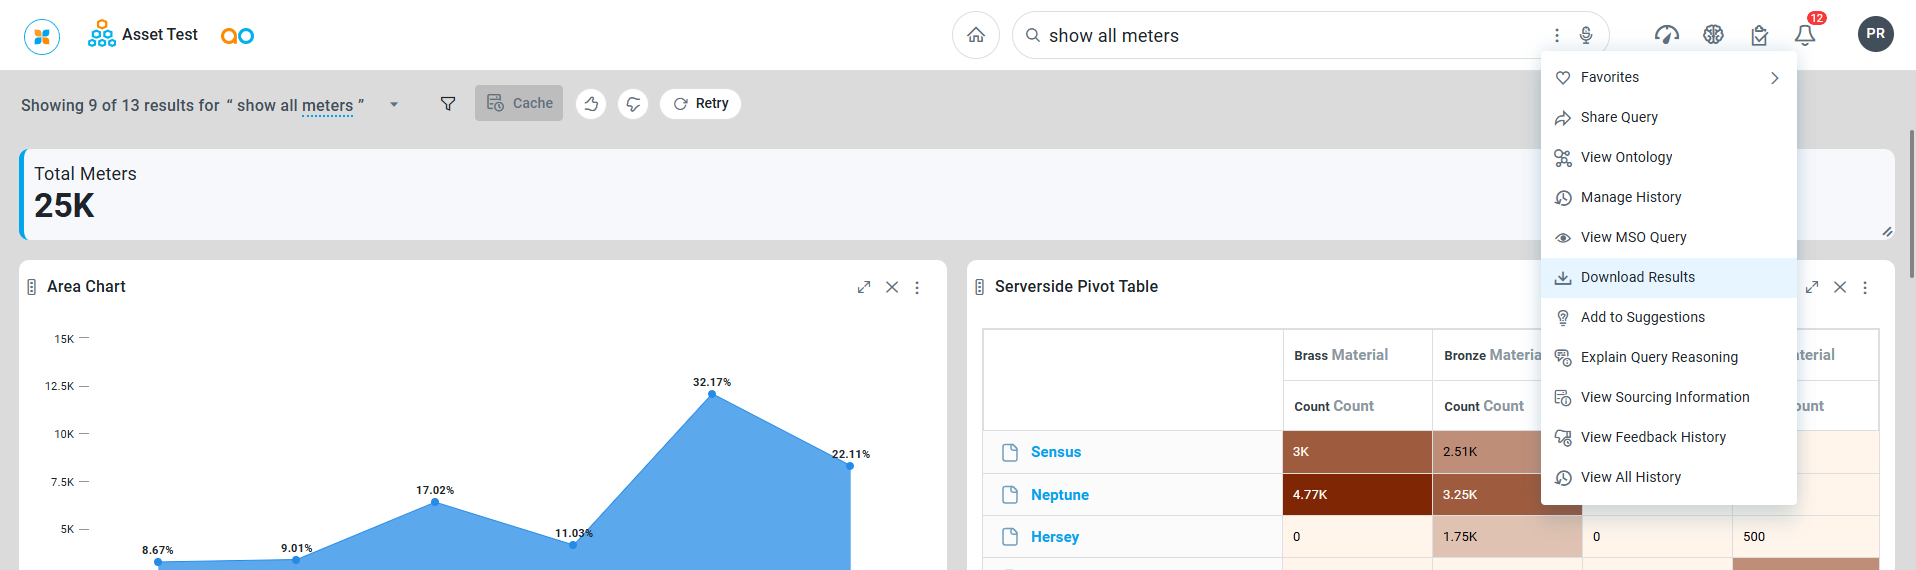
Task: Select View MSO Query option
Action: click(1633, 238)
